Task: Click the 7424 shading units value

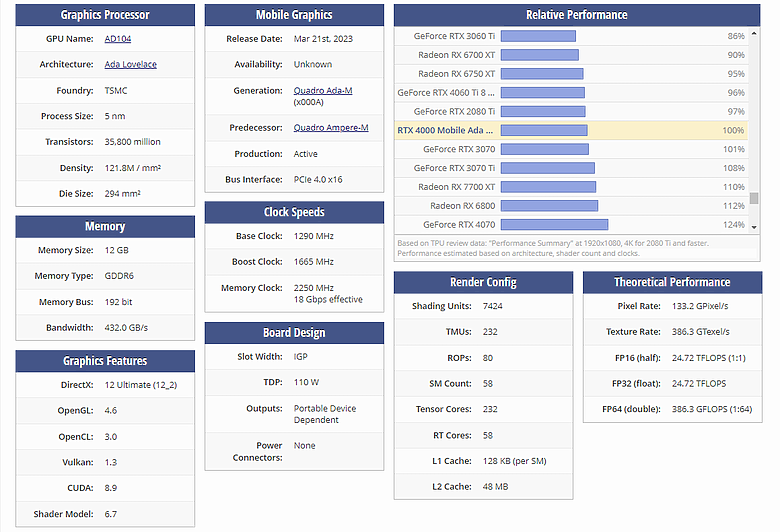Action: point(492,306)
